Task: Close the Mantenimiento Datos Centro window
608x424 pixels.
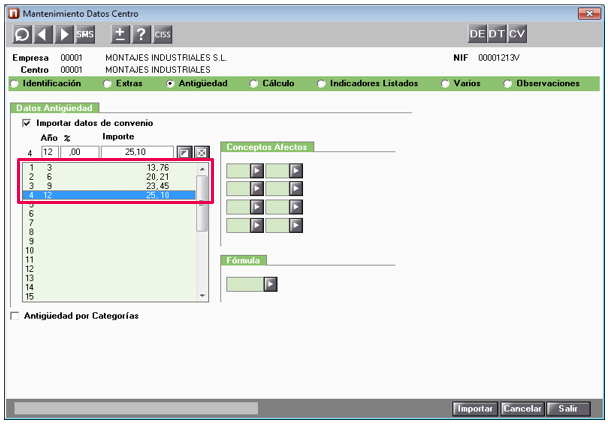Action: [589, 14]
